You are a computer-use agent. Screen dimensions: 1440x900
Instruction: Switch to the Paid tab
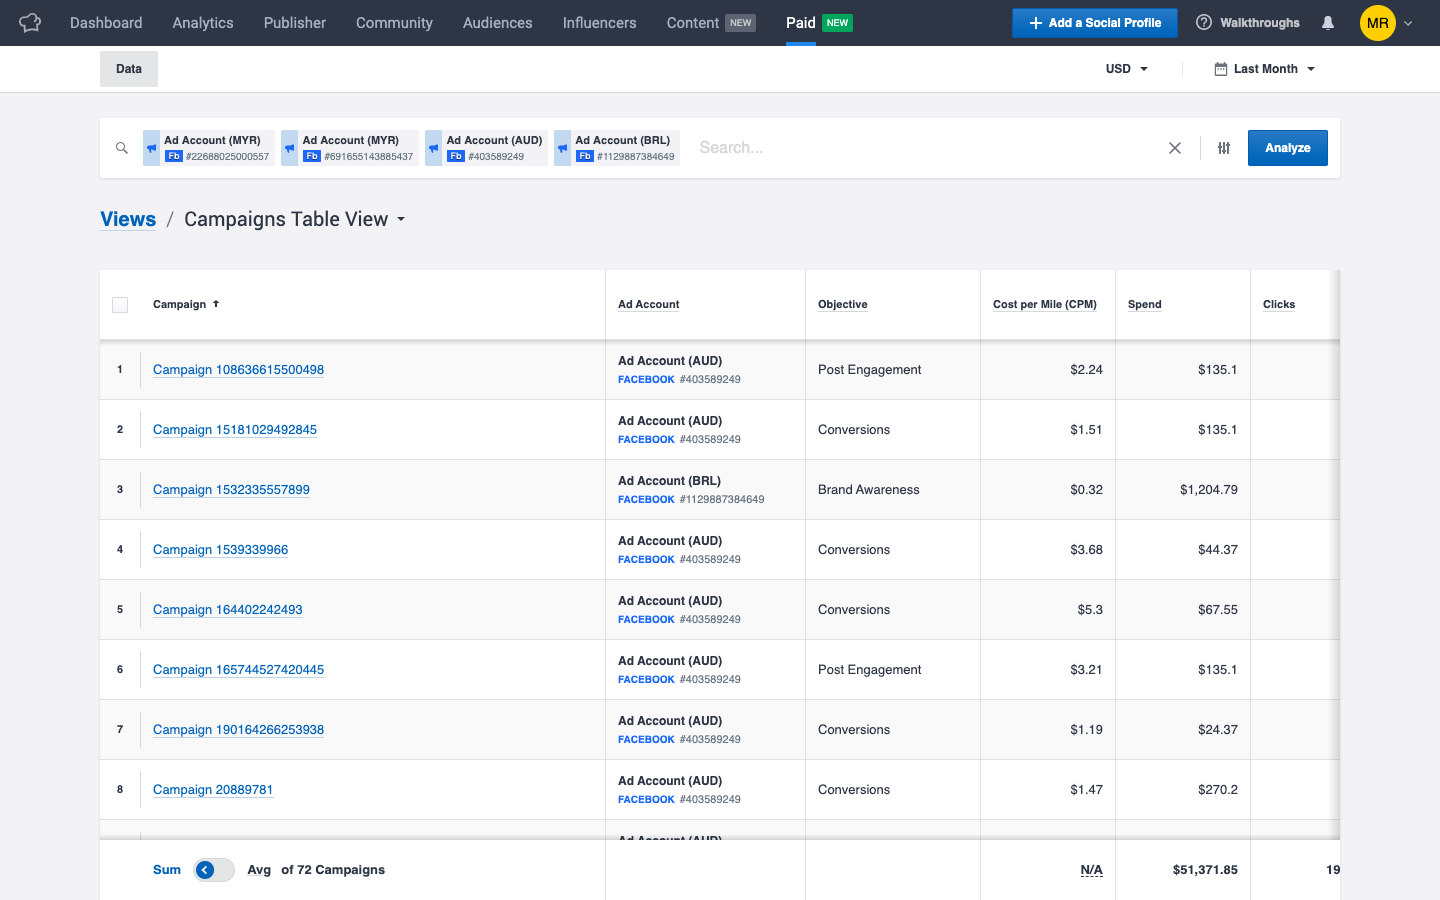click(x=799, y=22)
